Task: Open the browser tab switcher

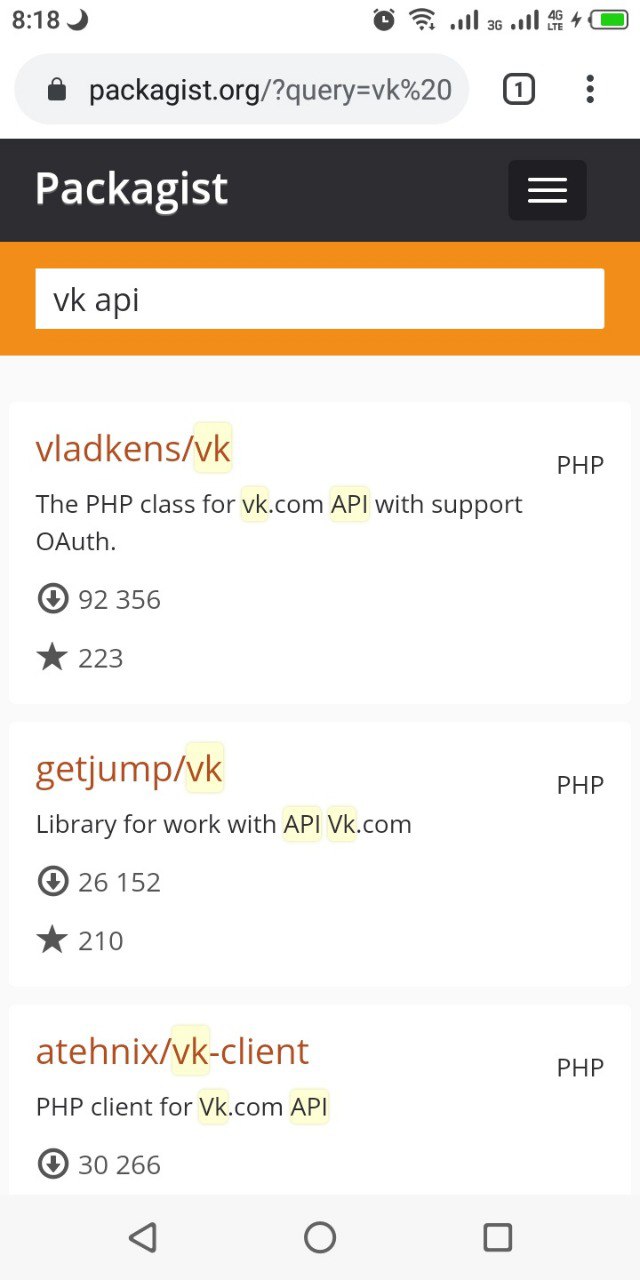Action: click(518, 90)
